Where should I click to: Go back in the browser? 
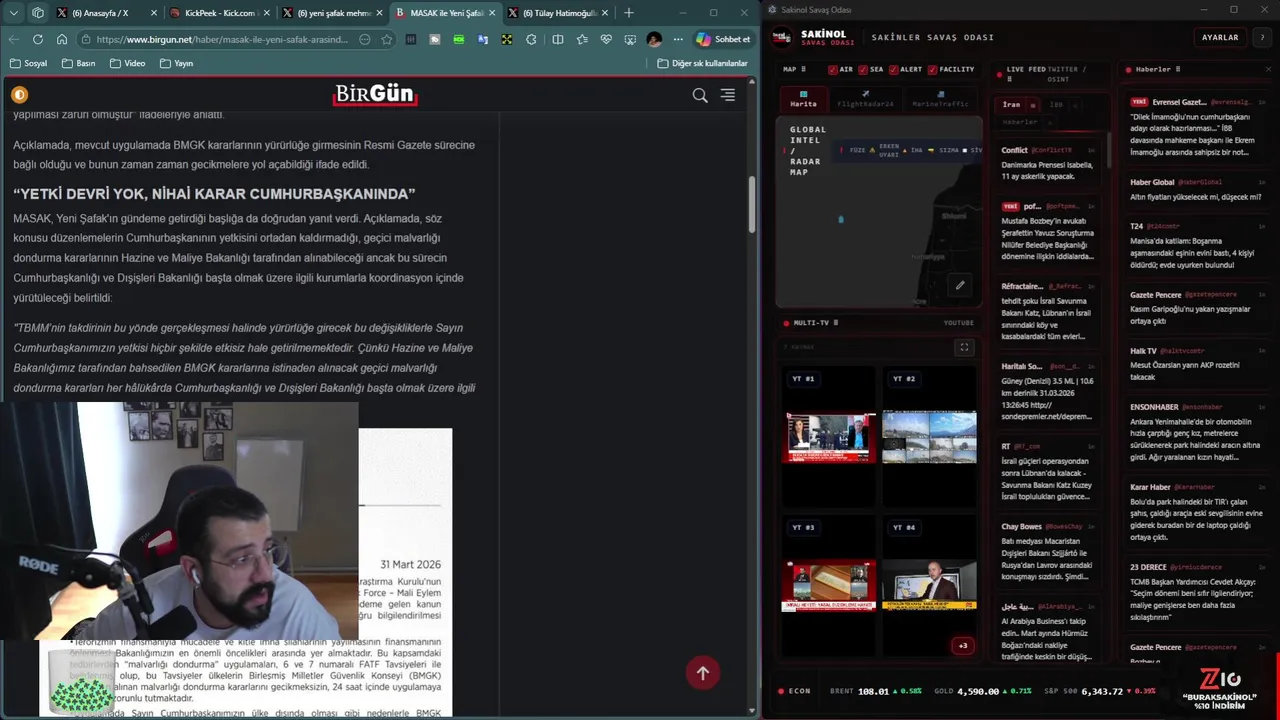[14, 39]
